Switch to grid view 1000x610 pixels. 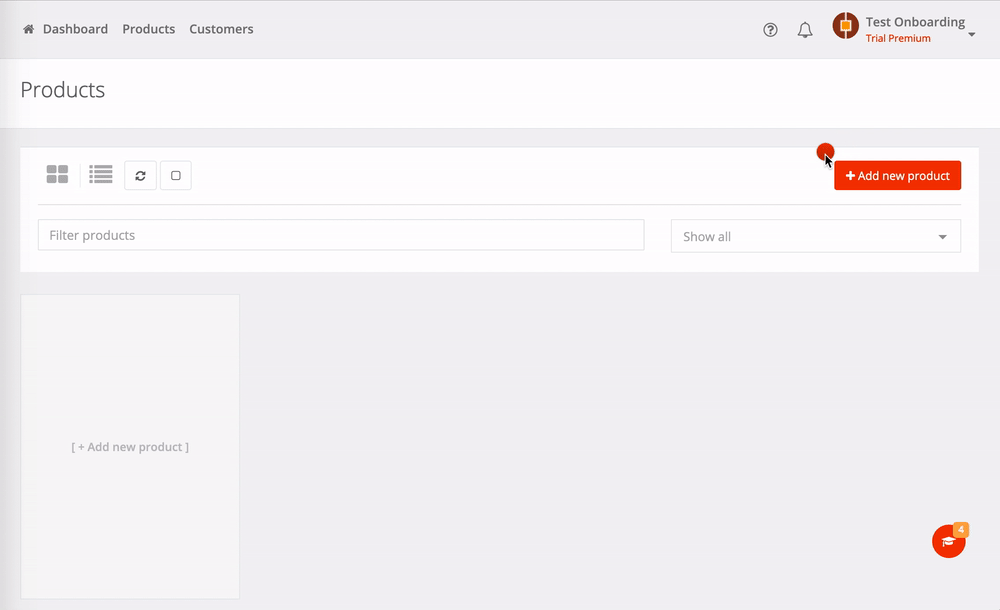pyautogui.click(x=57, y=174)
